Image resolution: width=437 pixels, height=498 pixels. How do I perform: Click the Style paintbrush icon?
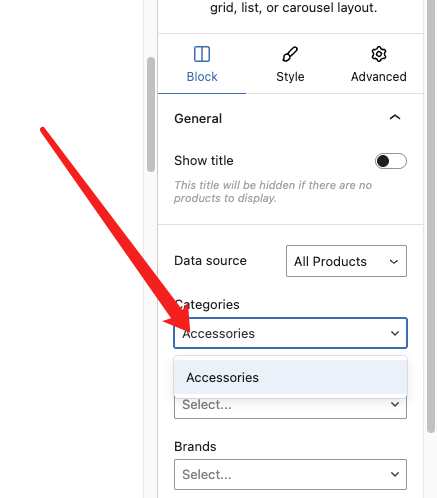[x=290, y=54]
